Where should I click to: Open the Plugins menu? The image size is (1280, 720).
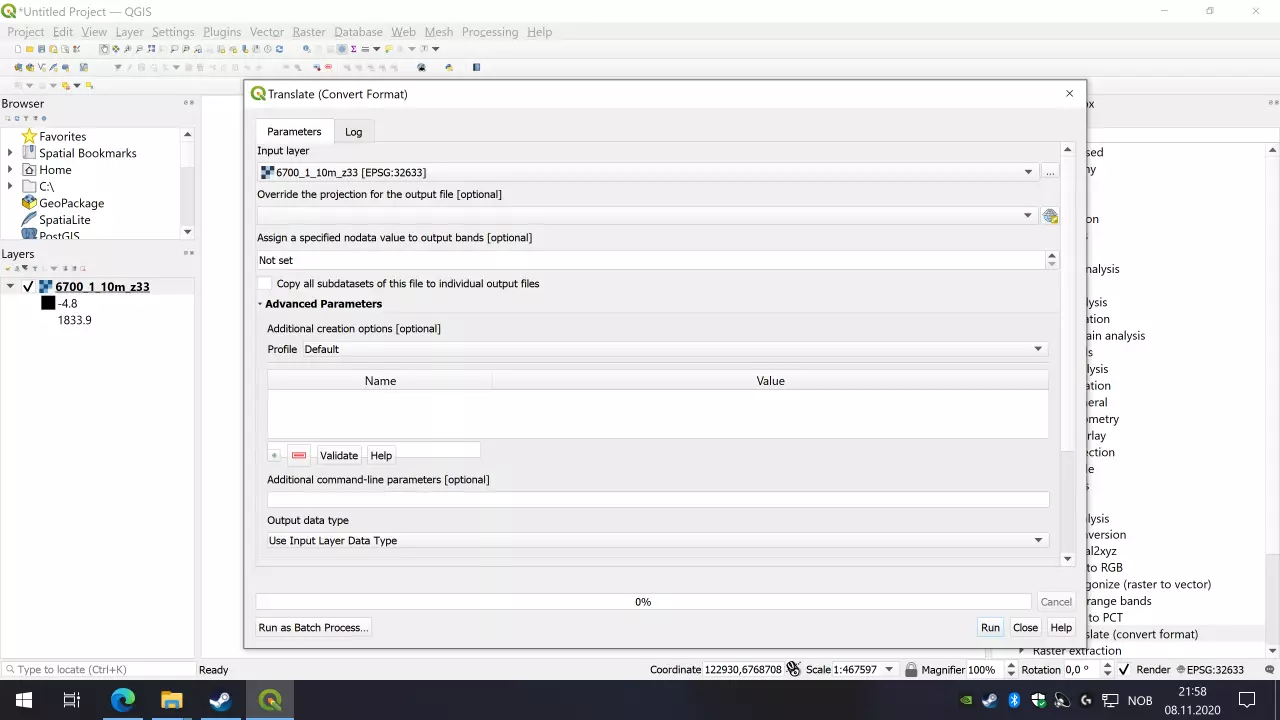point(222,32)
